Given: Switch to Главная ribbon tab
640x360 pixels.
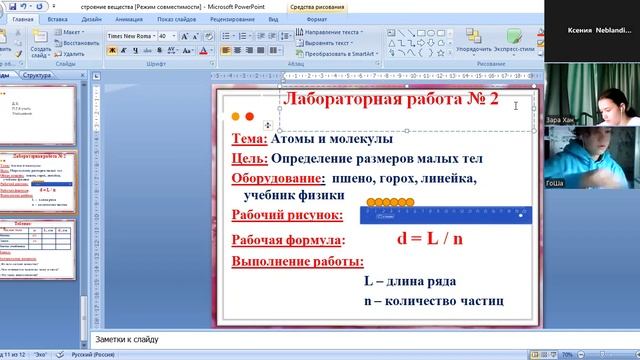Looking at the screenshot, I should point(23,19).
